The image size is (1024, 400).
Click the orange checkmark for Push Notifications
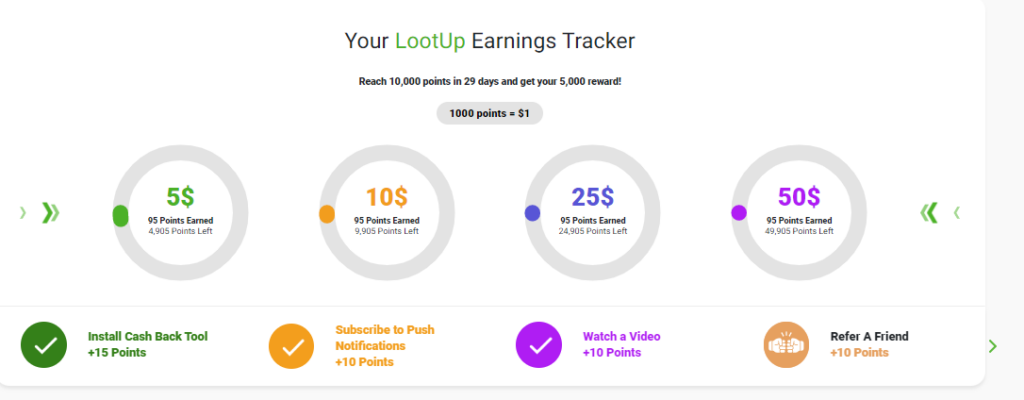point(292,346)
